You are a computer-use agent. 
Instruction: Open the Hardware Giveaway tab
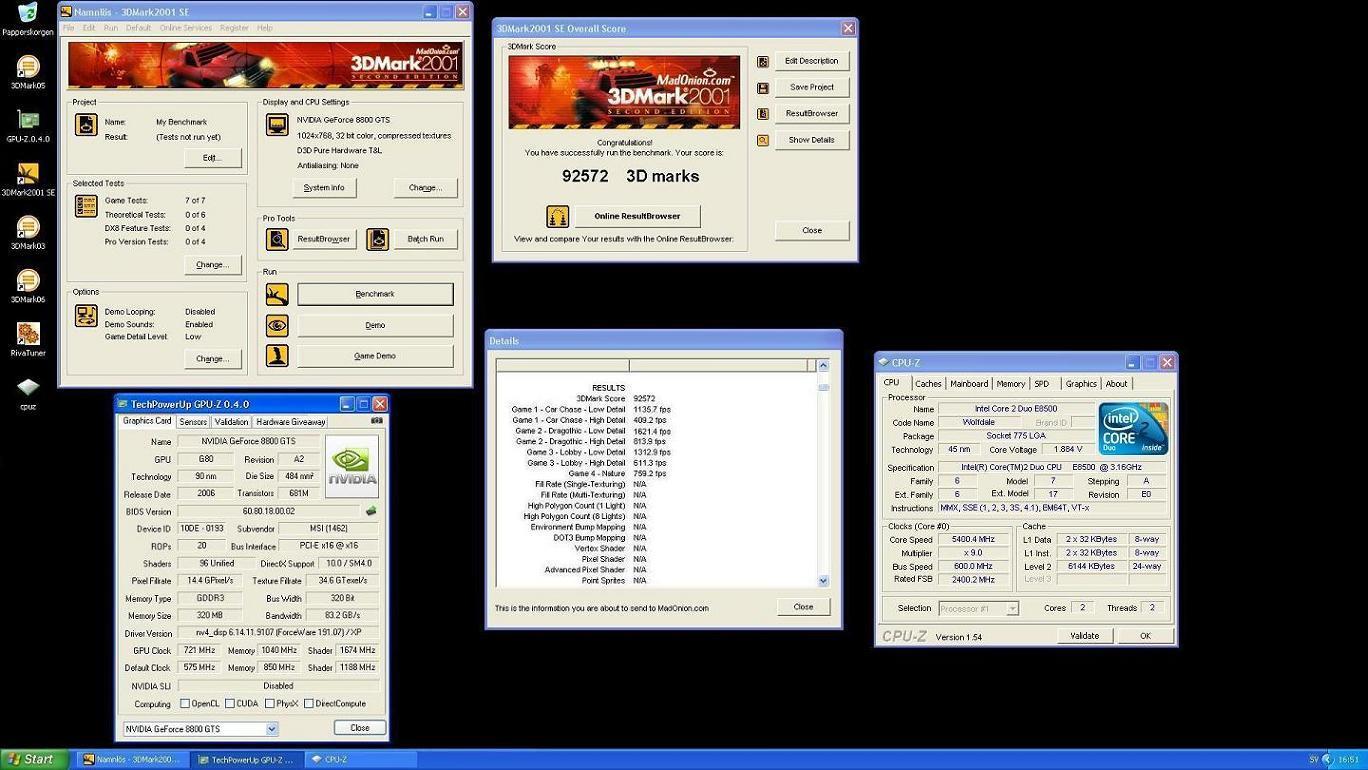point(290,422)
